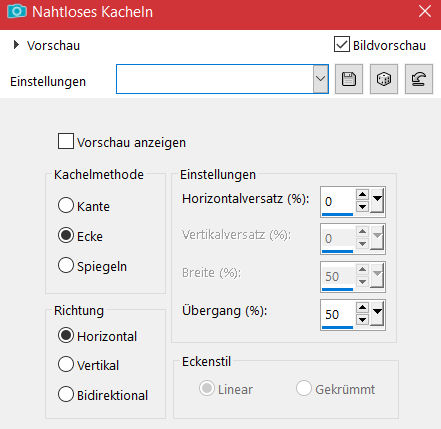Image resolution: width=441 pixels, height=429 pixels.
Task: Decrease Übergang value with down arrow
Action: point(362,320)
